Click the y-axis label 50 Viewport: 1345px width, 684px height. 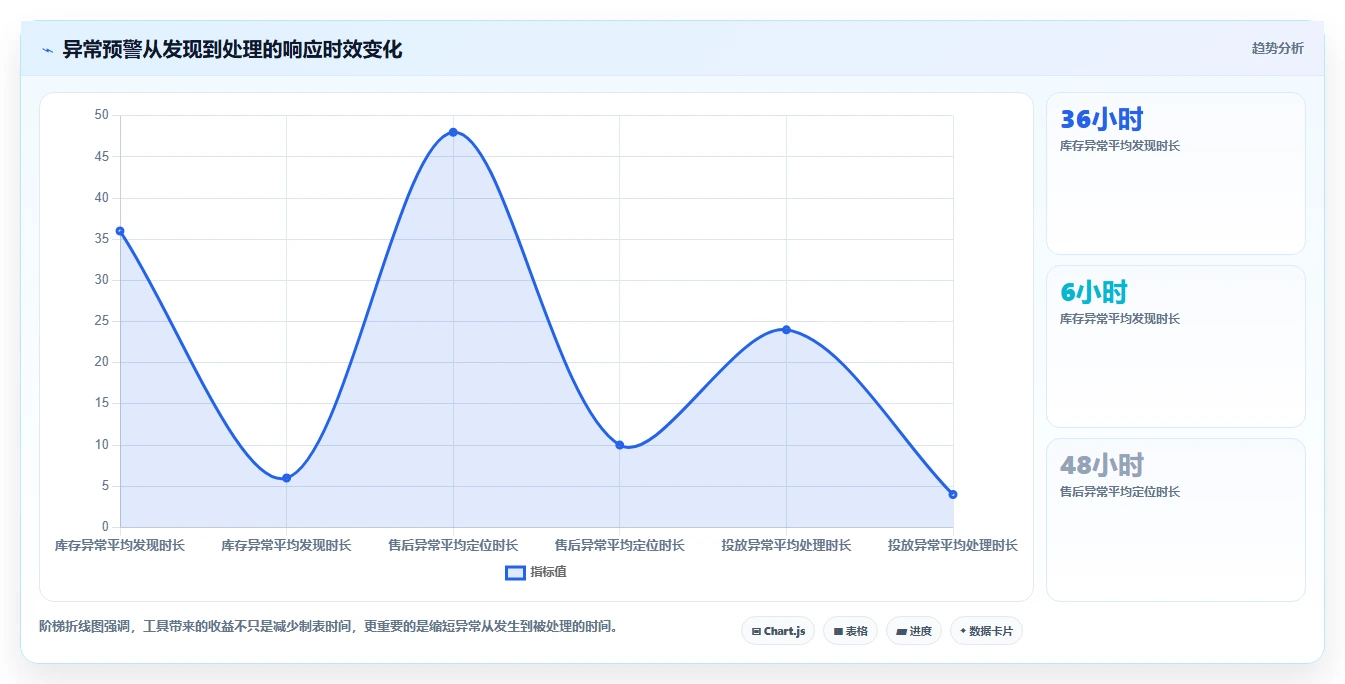point(101,115)
